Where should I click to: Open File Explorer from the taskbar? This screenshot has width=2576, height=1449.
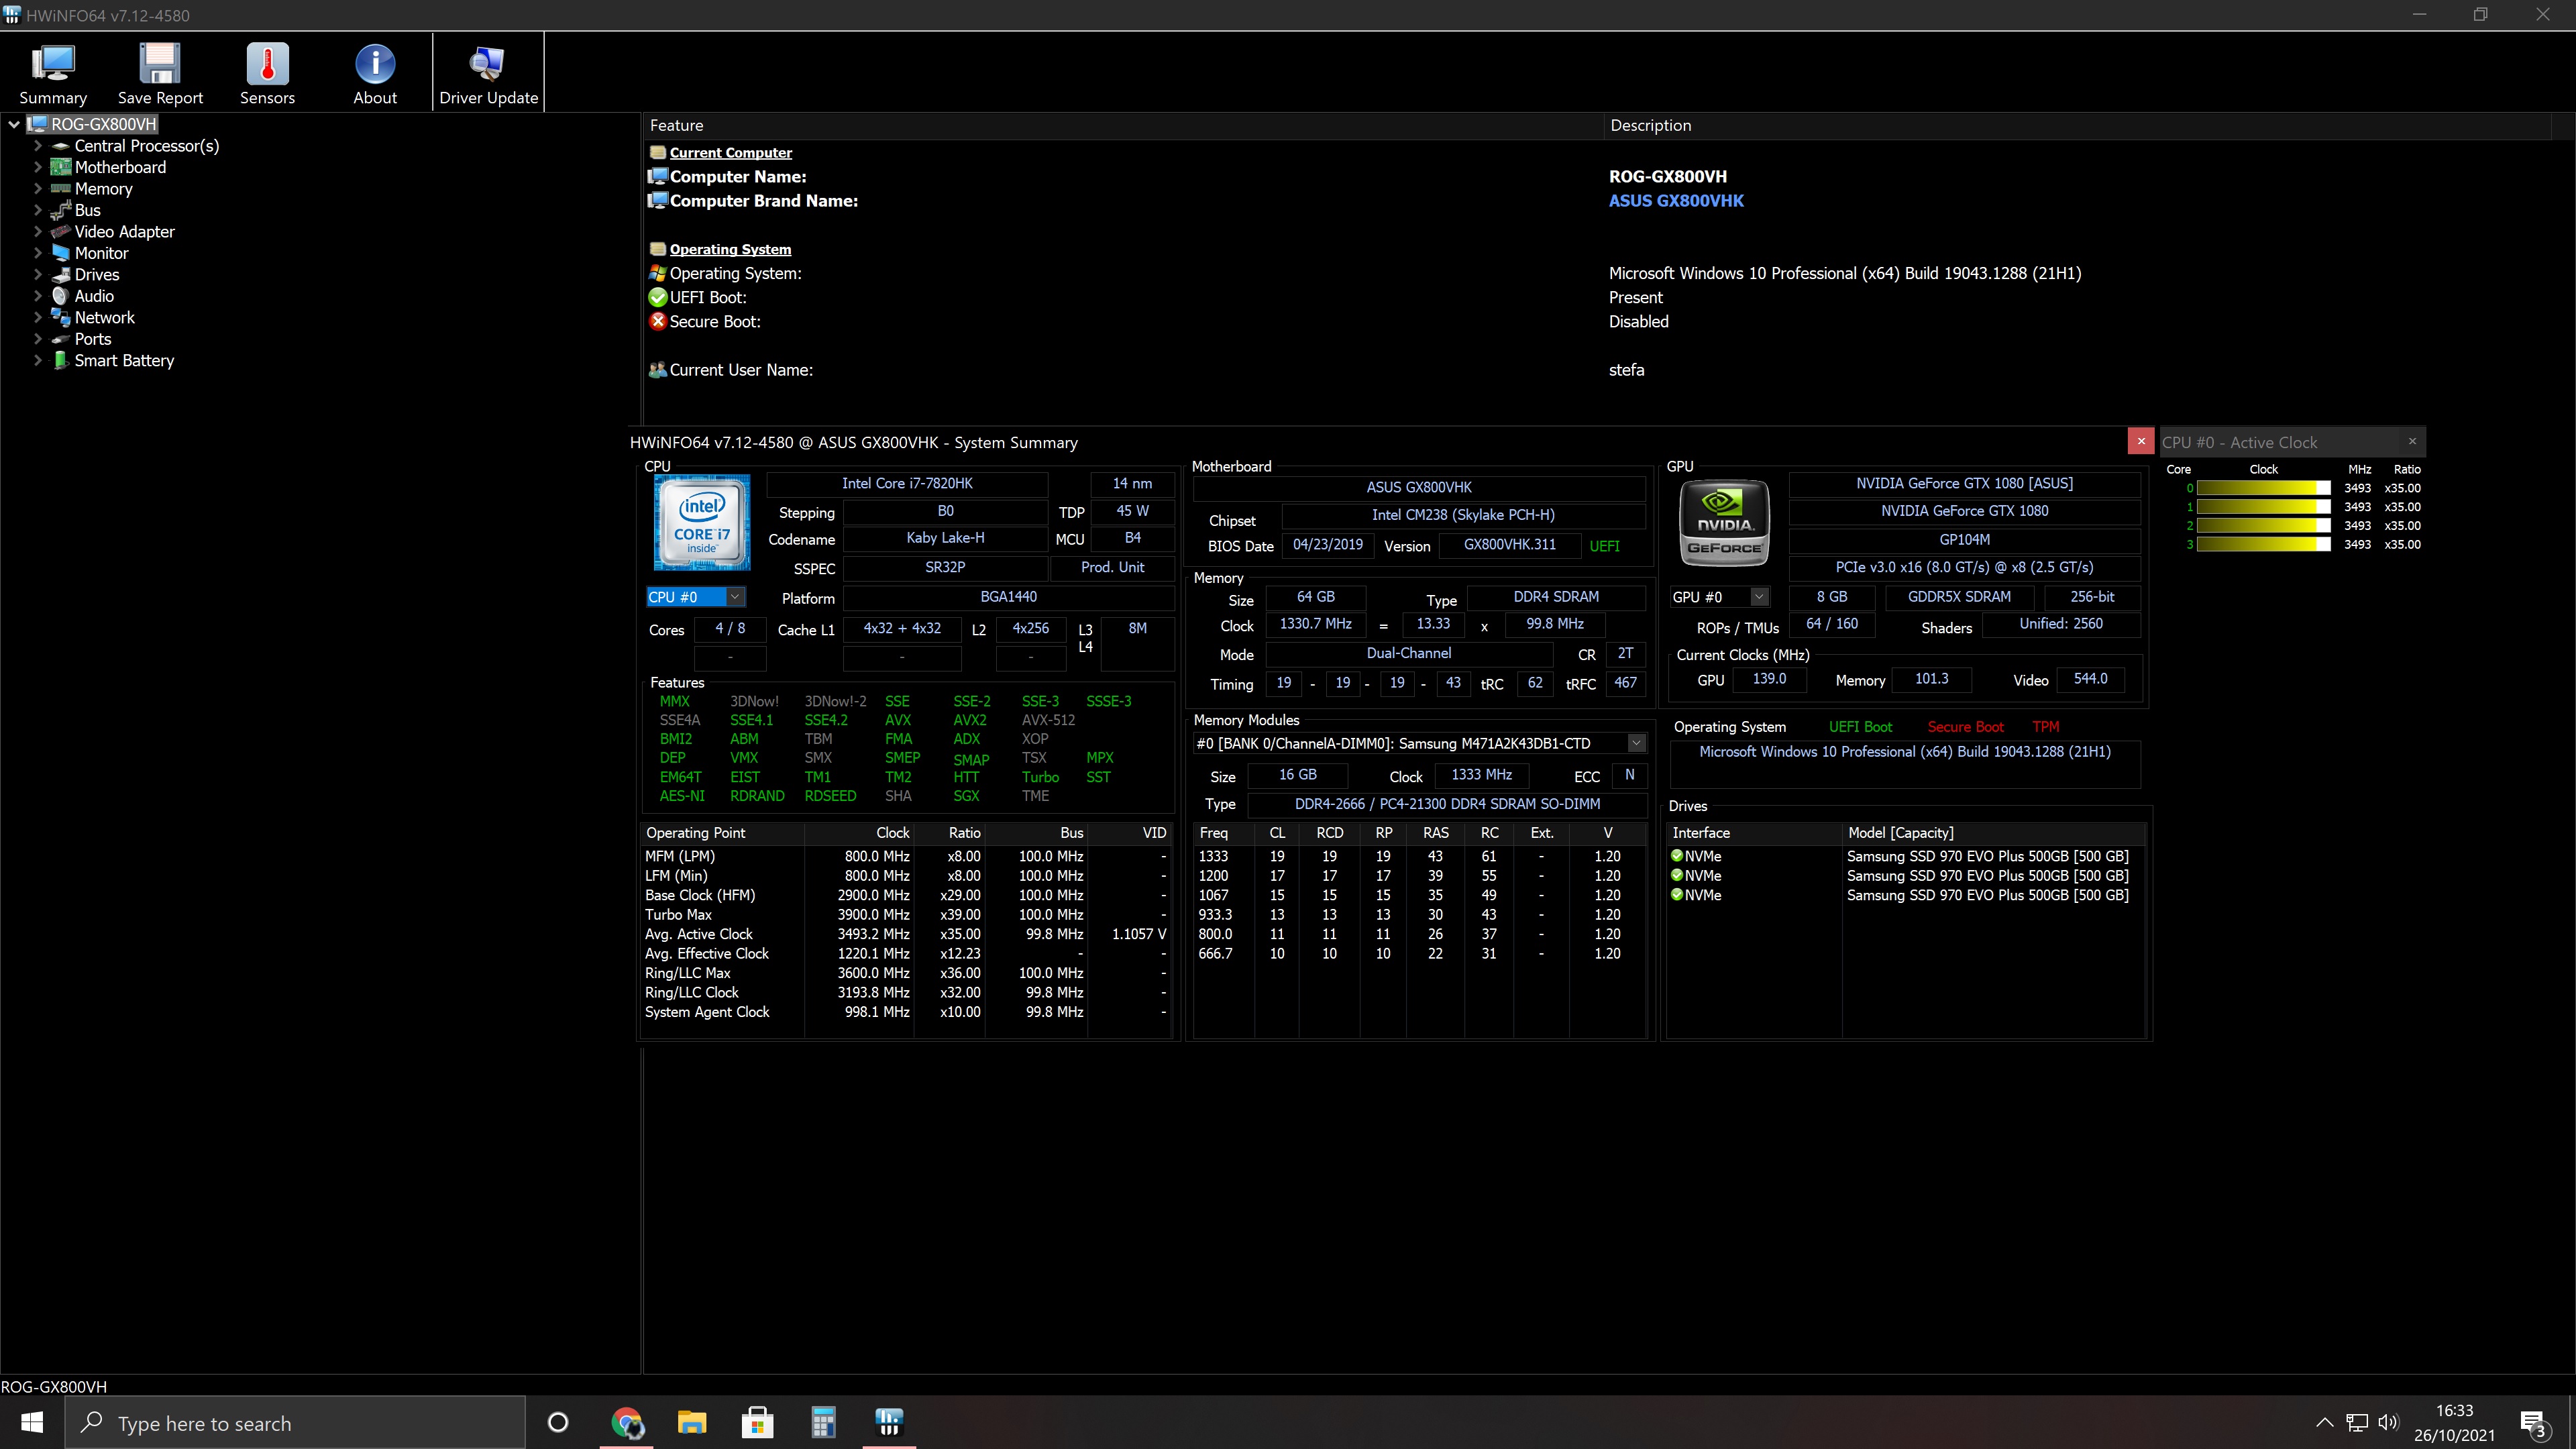pyautogui.click(x=692, y=1422)
